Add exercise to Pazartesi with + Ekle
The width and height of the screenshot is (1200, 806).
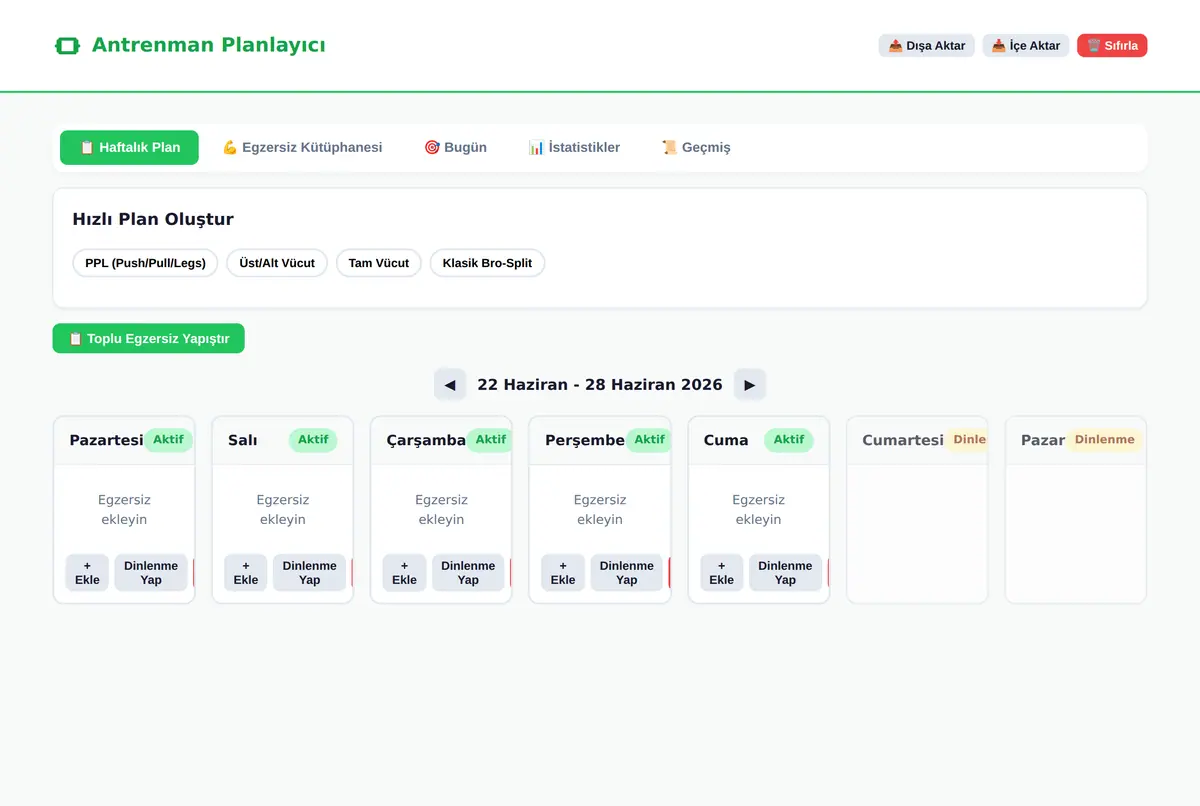87,573
